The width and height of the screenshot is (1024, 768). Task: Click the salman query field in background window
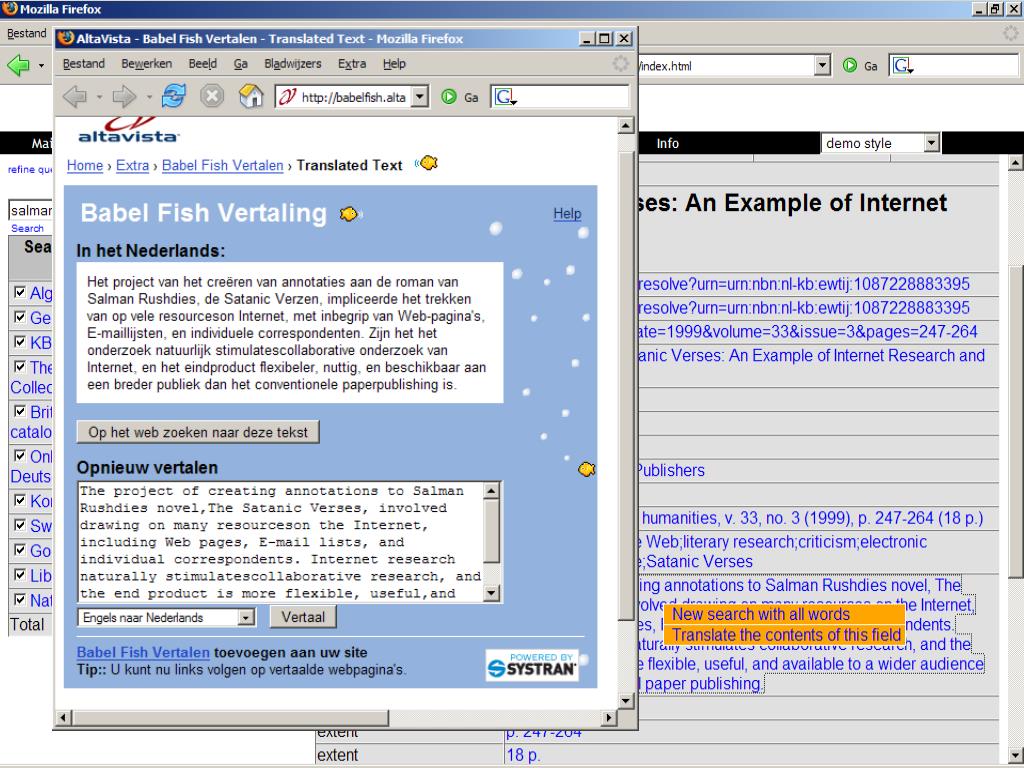point(31,210)
